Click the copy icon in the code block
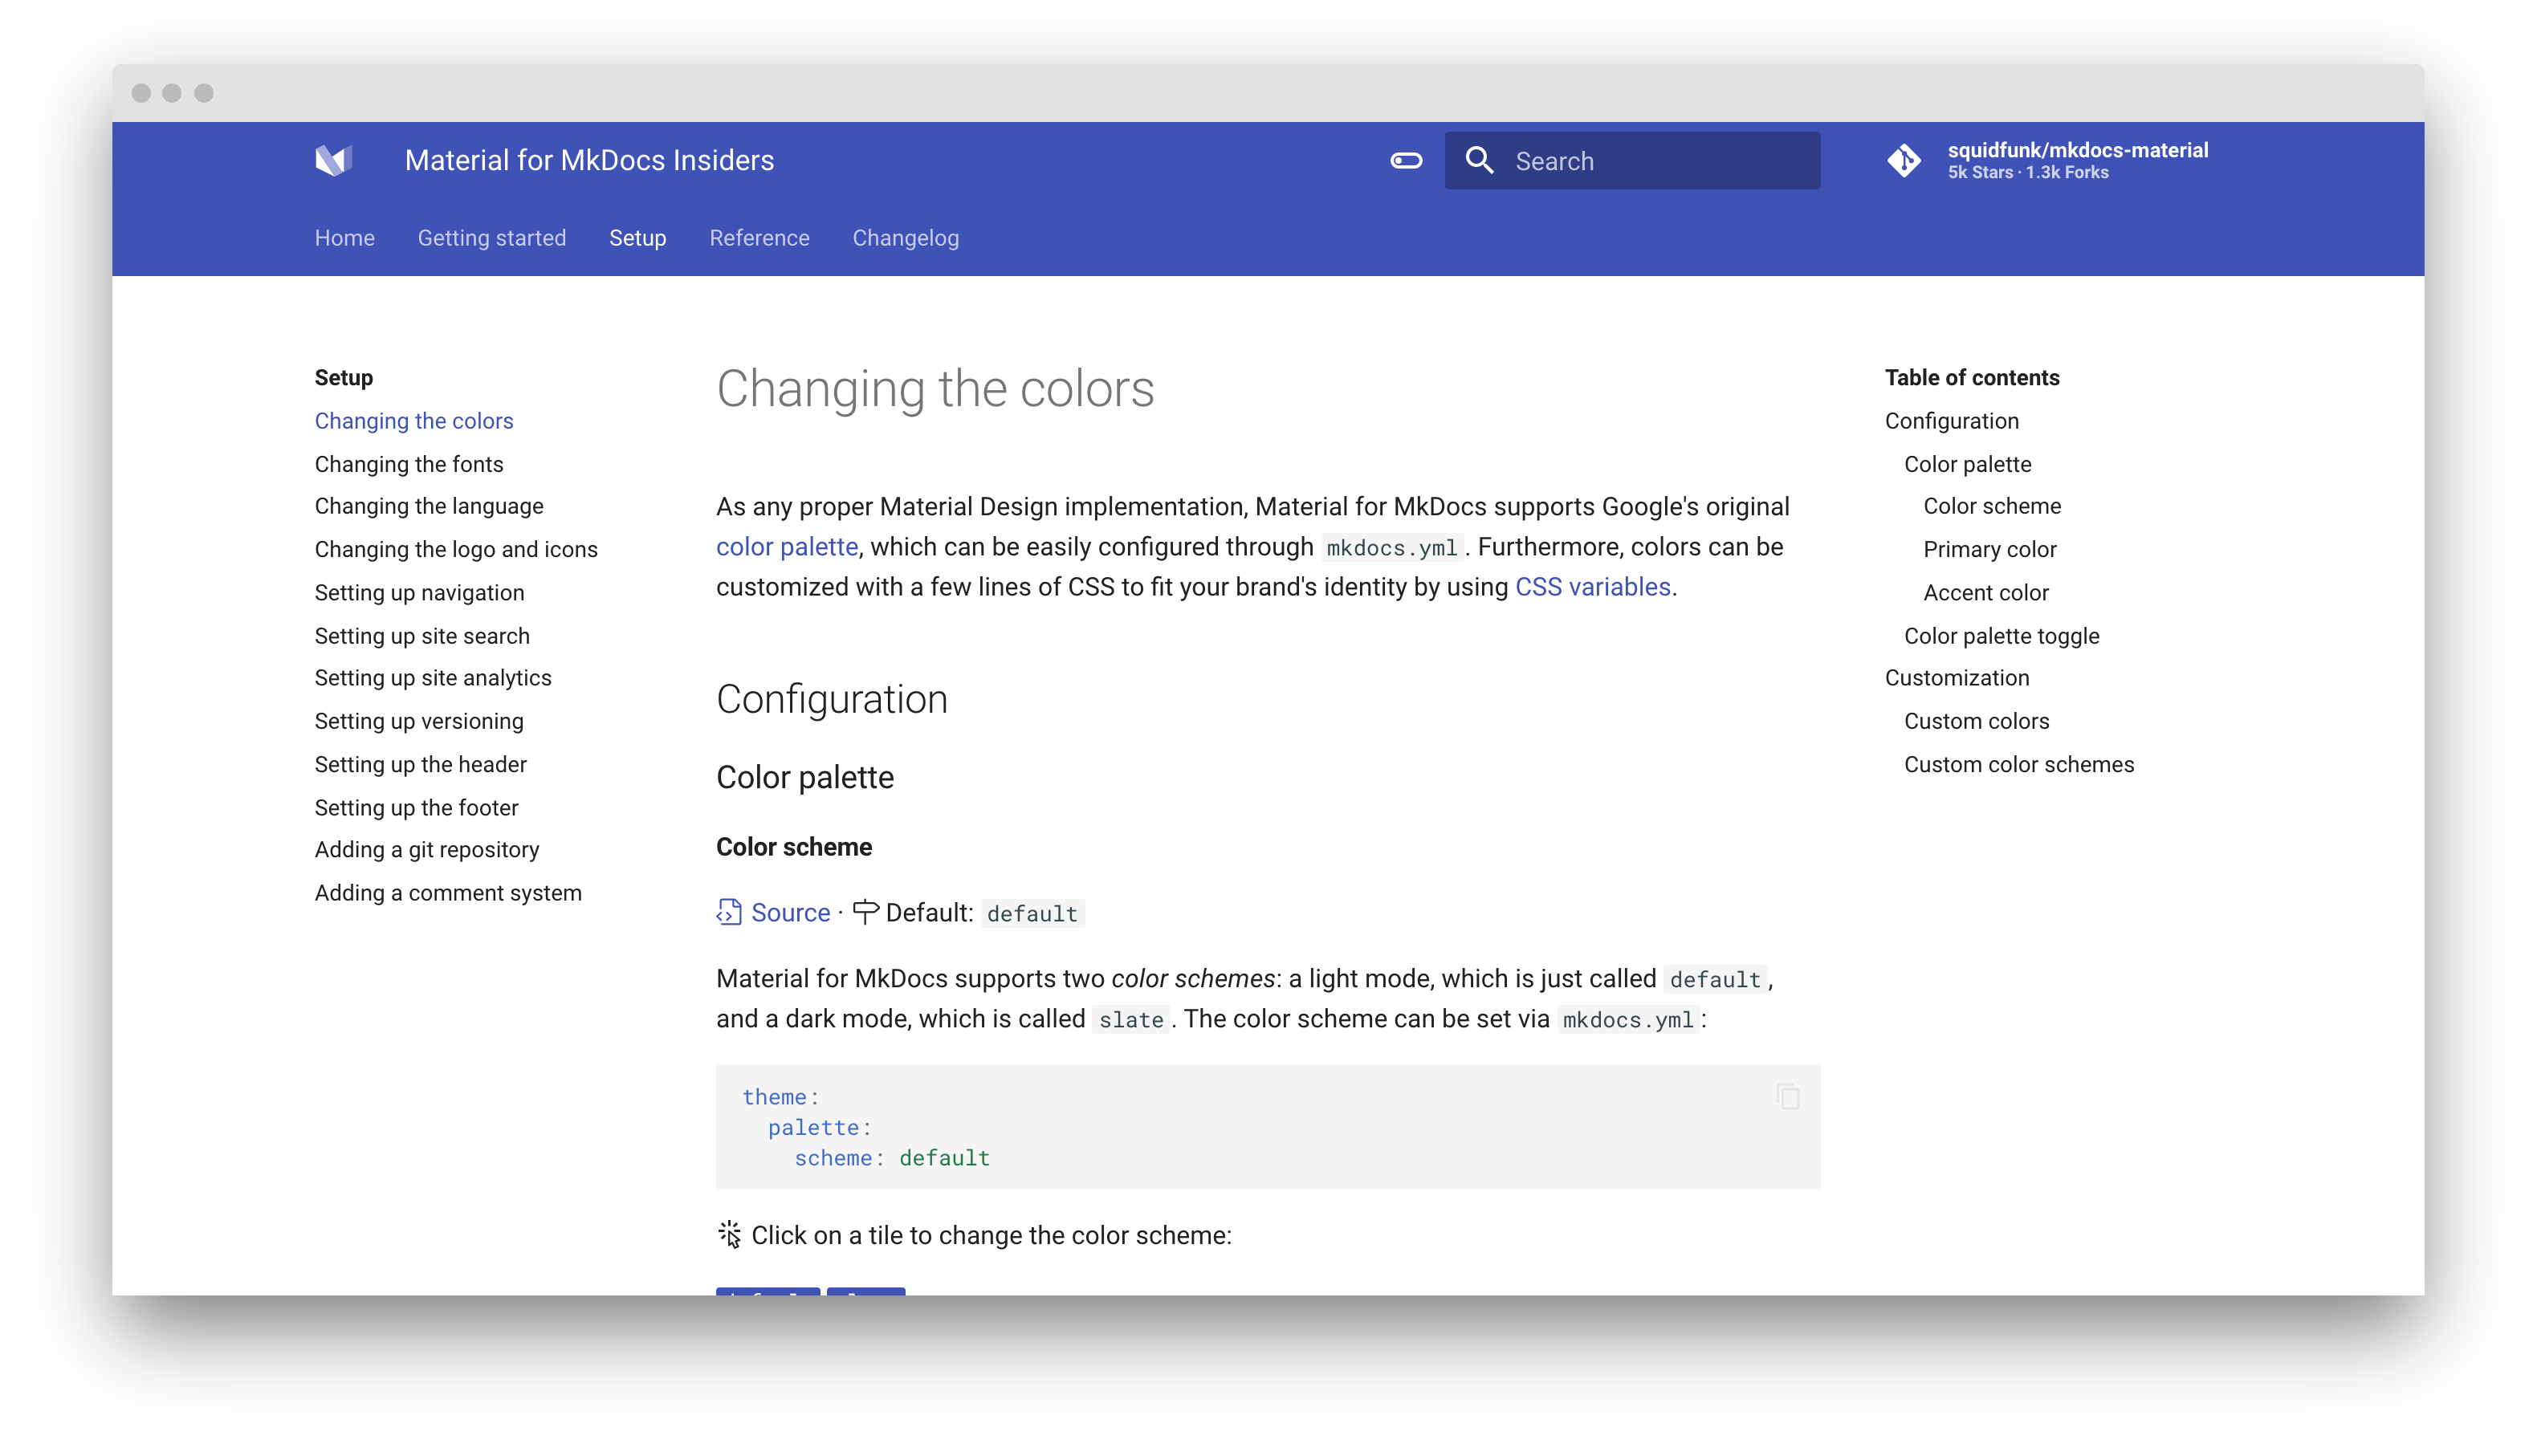This screenshot has width=2537, height=1456. [x=1788, y=1096]
